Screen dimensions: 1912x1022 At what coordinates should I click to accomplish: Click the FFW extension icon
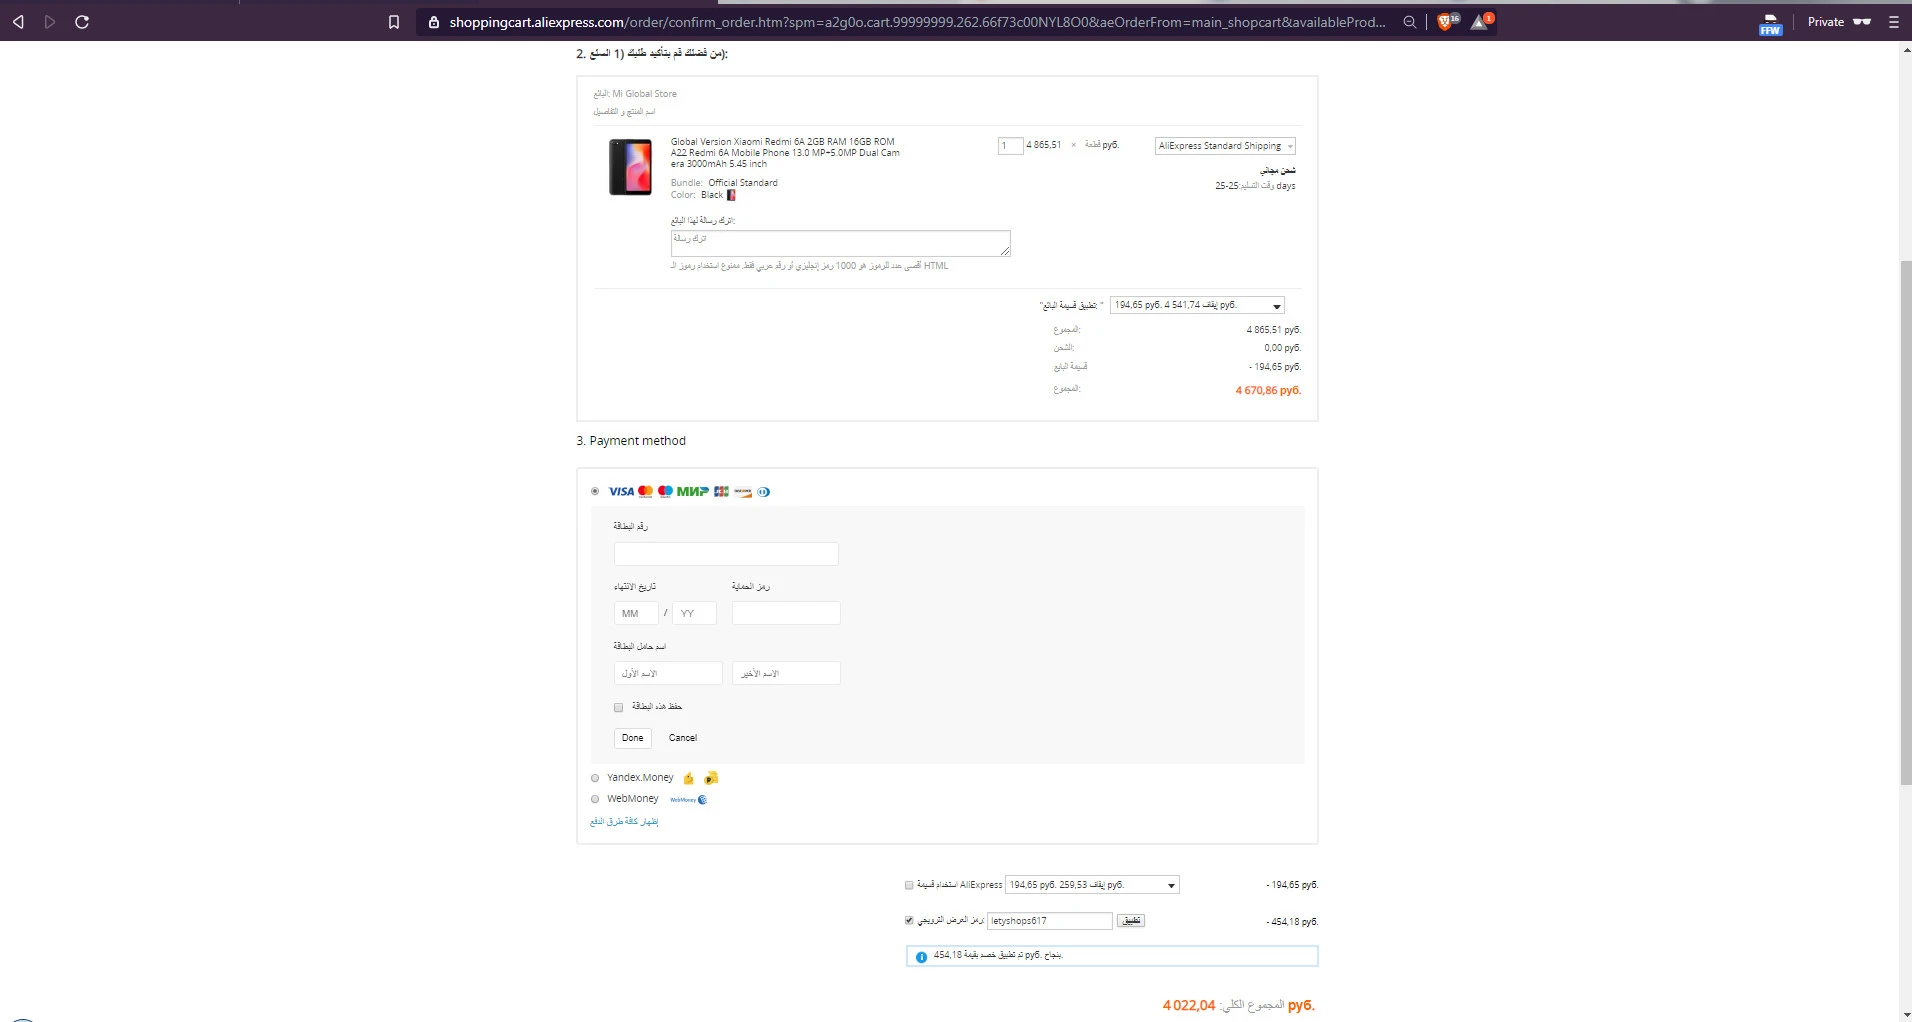coord(1770,24)
